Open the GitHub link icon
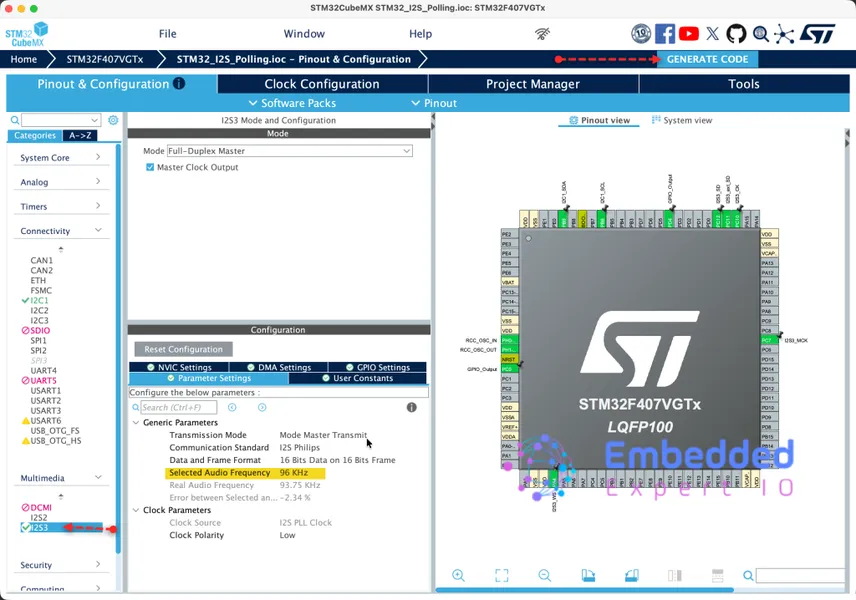 (x=736, y=34)
